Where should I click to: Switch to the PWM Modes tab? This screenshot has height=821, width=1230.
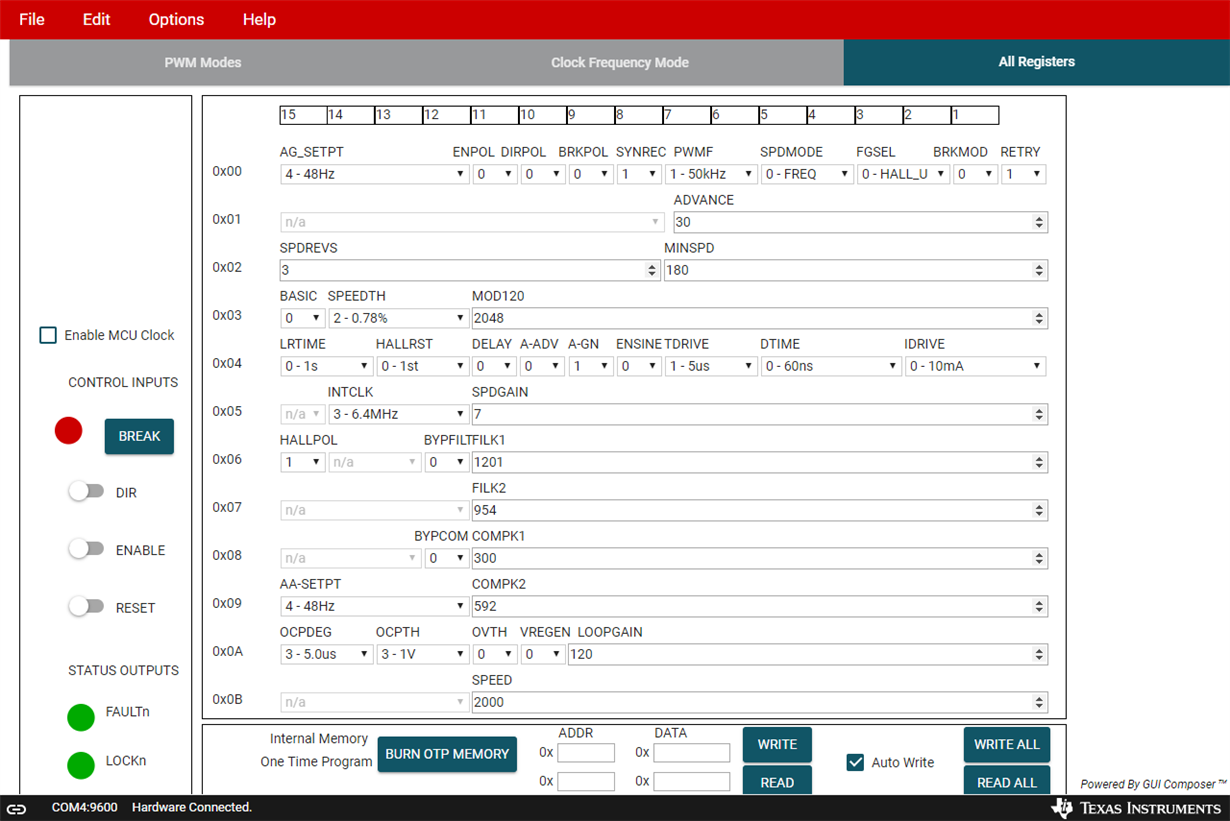(x=203, y=62)
